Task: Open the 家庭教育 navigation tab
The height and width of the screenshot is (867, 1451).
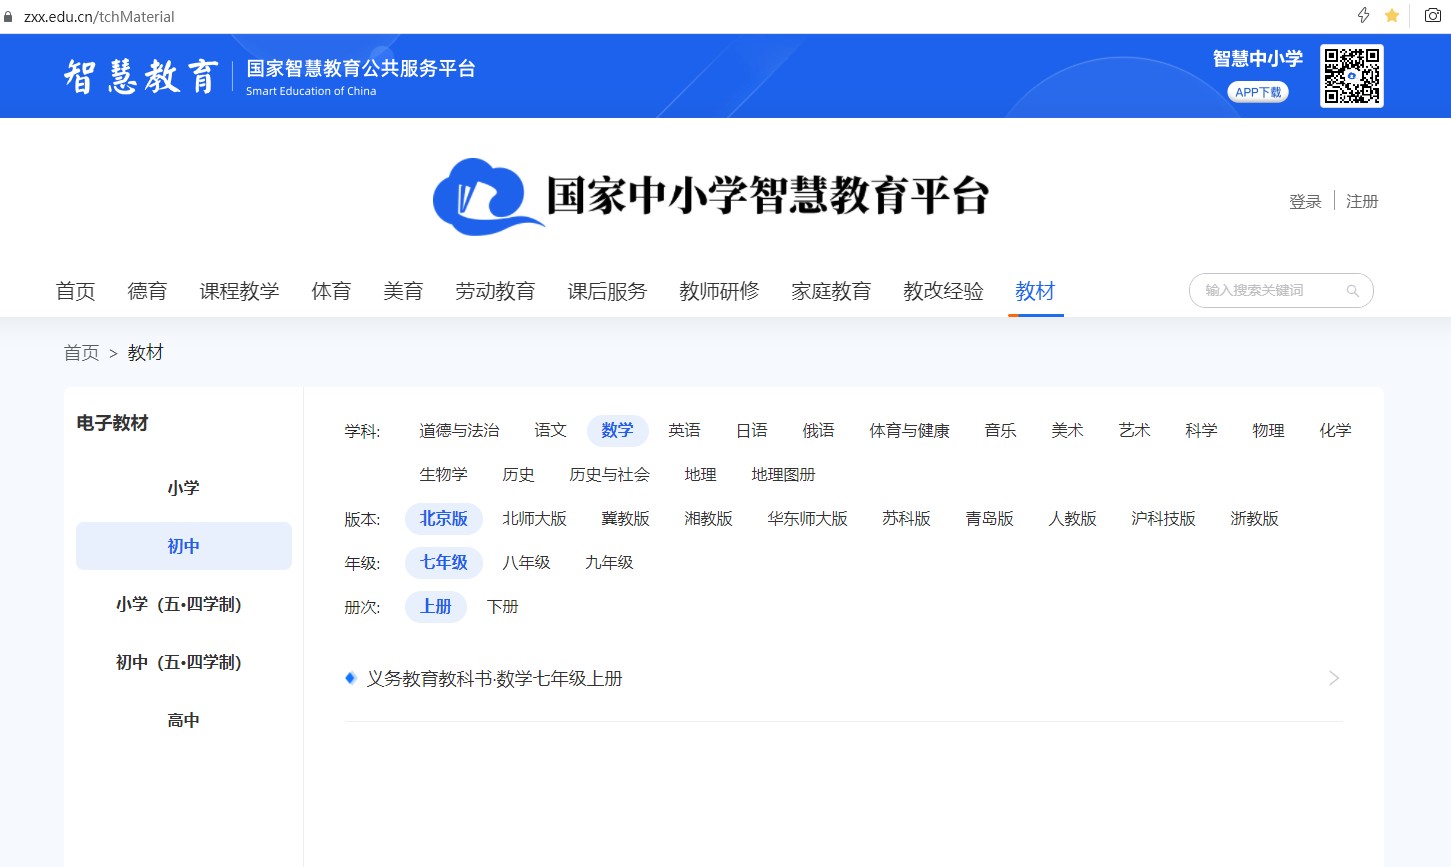Action: [832, 291]
